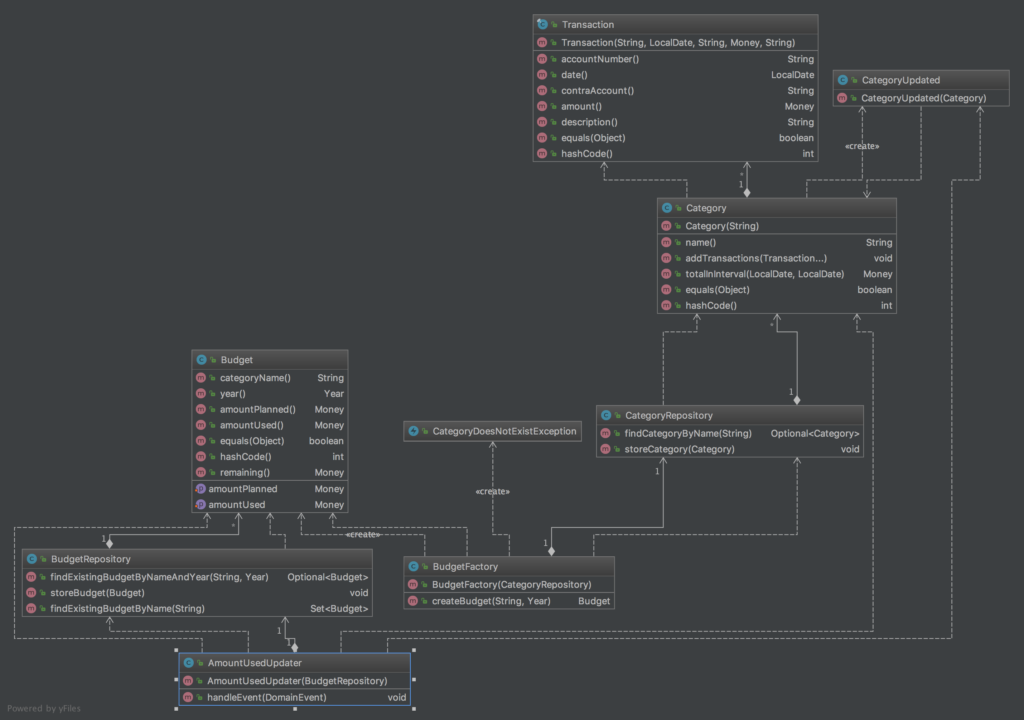Click method icon beside handleEvent(DomainEvent)

coord(188,697)
